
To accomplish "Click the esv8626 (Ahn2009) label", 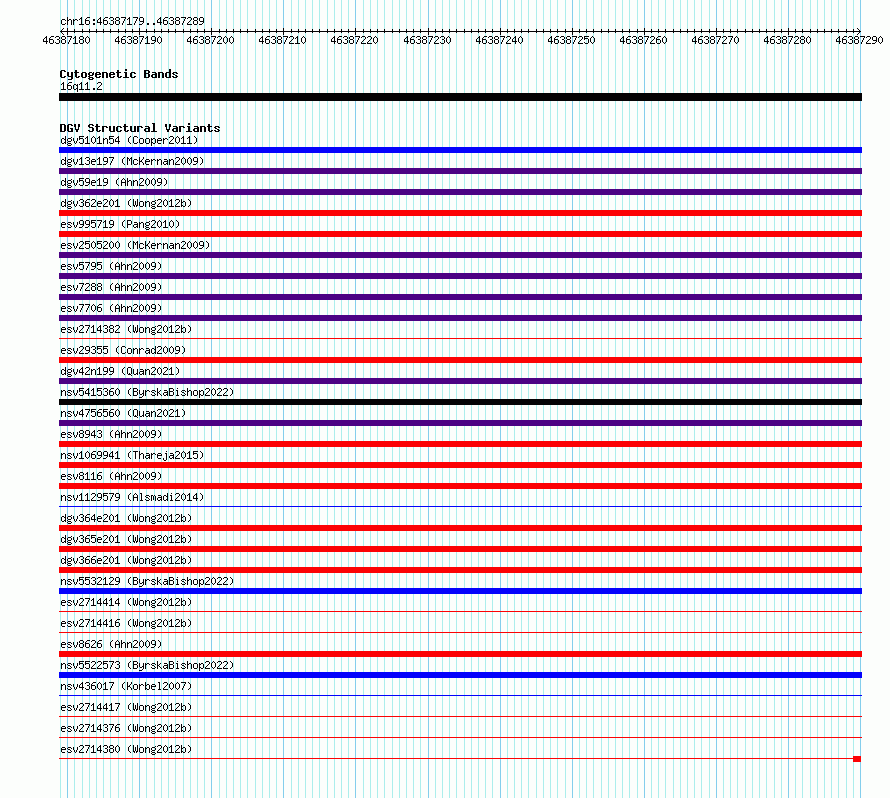I will point(111,644).
